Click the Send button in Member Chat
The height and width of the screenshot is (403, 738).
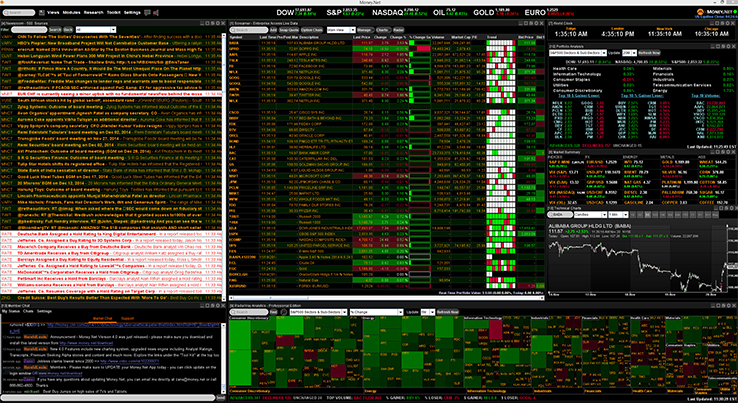tap(220, 398)
